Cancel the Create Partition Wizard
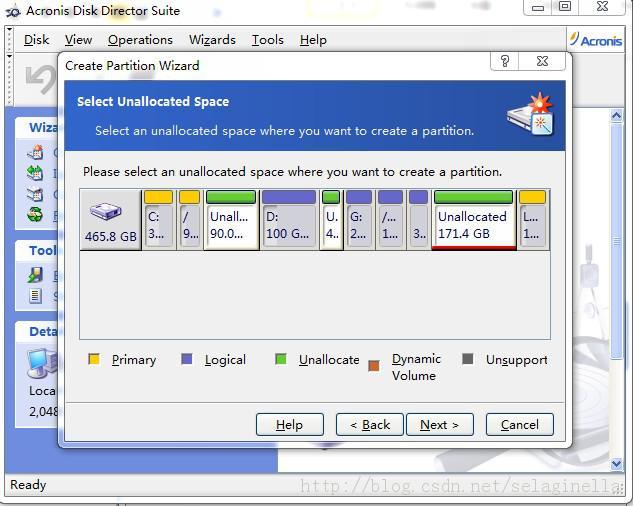Viewport: 633px width, 506px height. click(x=520, y=424)
